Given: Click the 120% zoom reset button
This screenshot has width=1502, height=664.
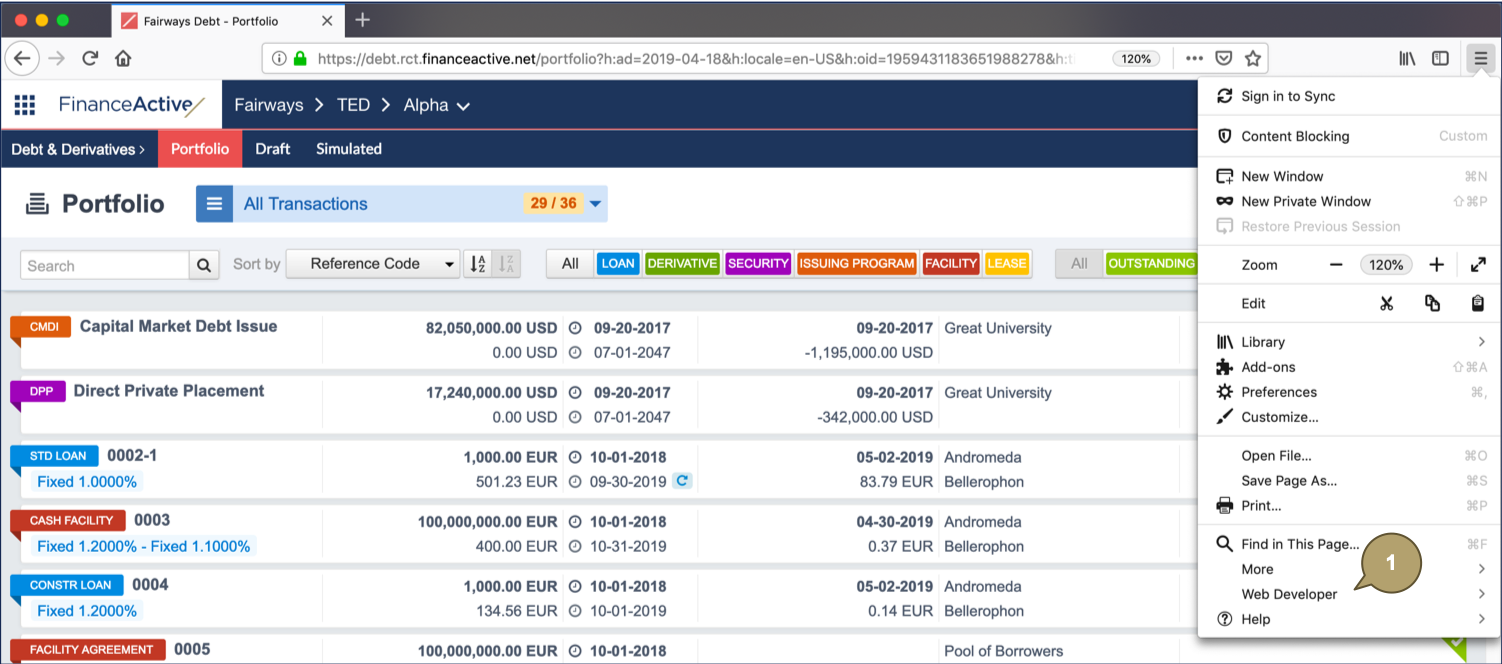Looking at the screenshot, I should pyautogui.click(x=1386, y=265).
